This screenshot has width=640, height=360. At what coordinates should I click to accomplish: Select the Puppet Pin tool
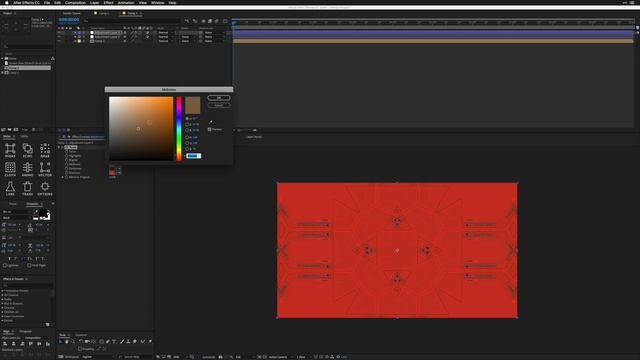150,342
